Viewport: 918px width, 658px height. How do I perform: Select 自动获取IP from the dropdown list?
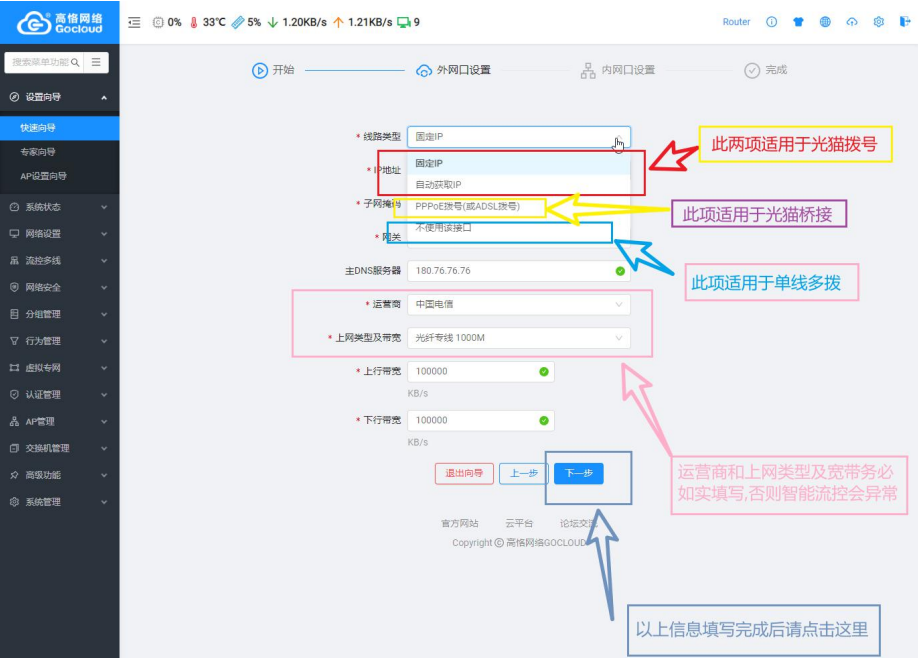pos(439,185)
